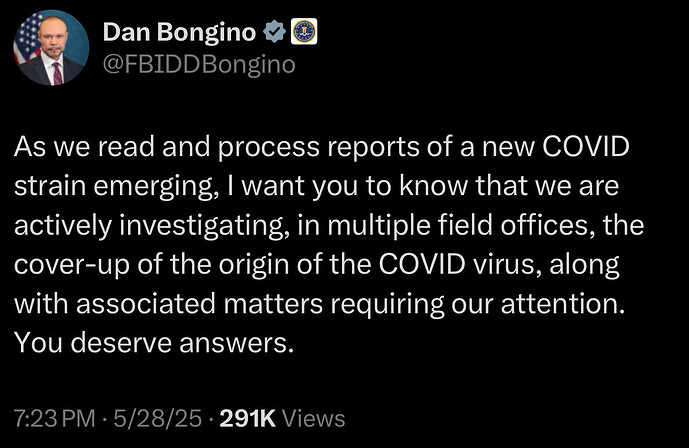Click the words "COVID virus"
The width and height of the screenshot is (689, 448).
(x=458, y=265)
